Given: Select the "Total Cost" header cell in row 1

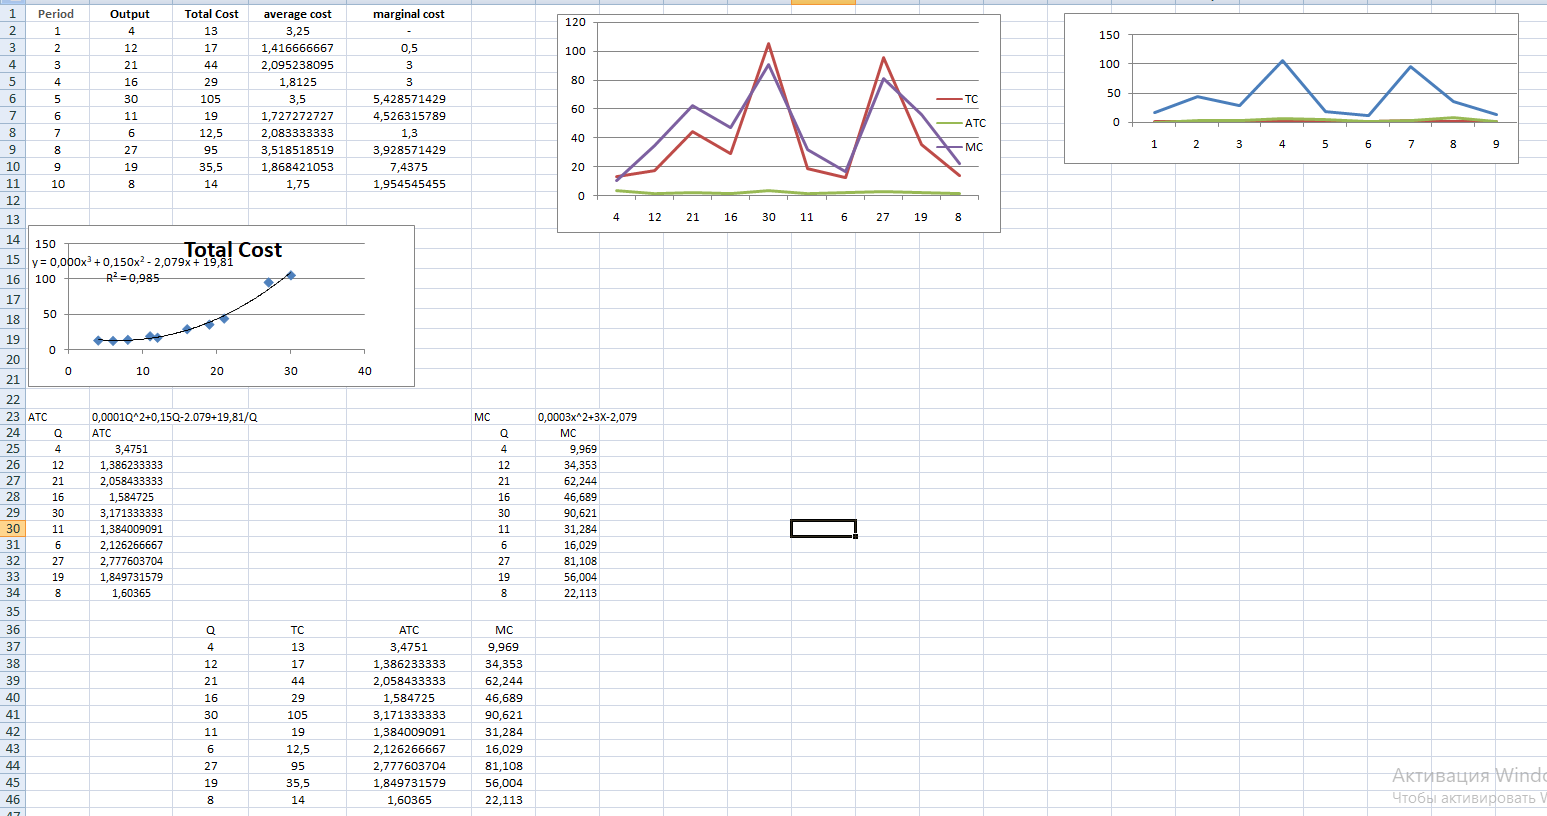Looking at the screenshot, I should tap(211, 14).
